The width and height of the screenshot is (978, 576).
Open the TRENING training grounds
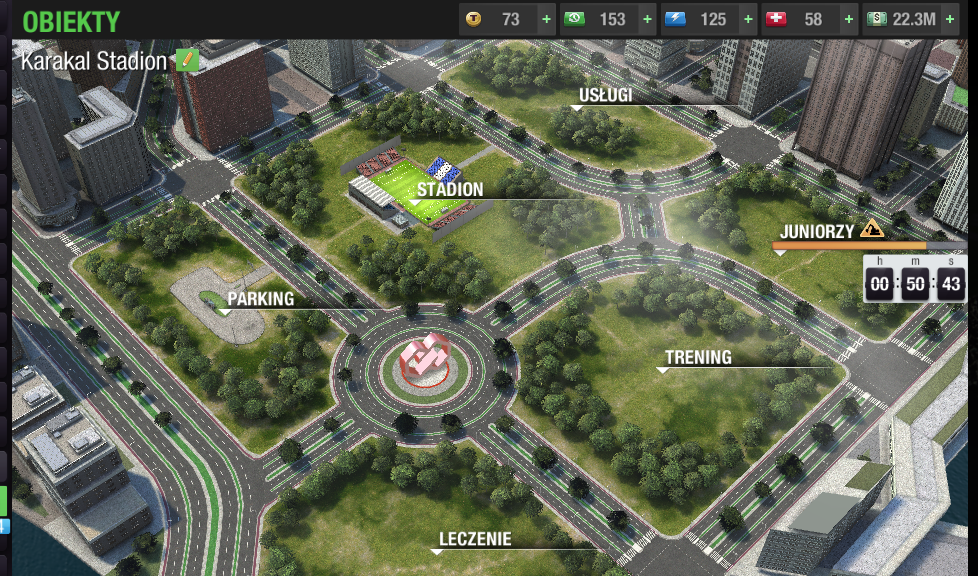pos(698,358)
